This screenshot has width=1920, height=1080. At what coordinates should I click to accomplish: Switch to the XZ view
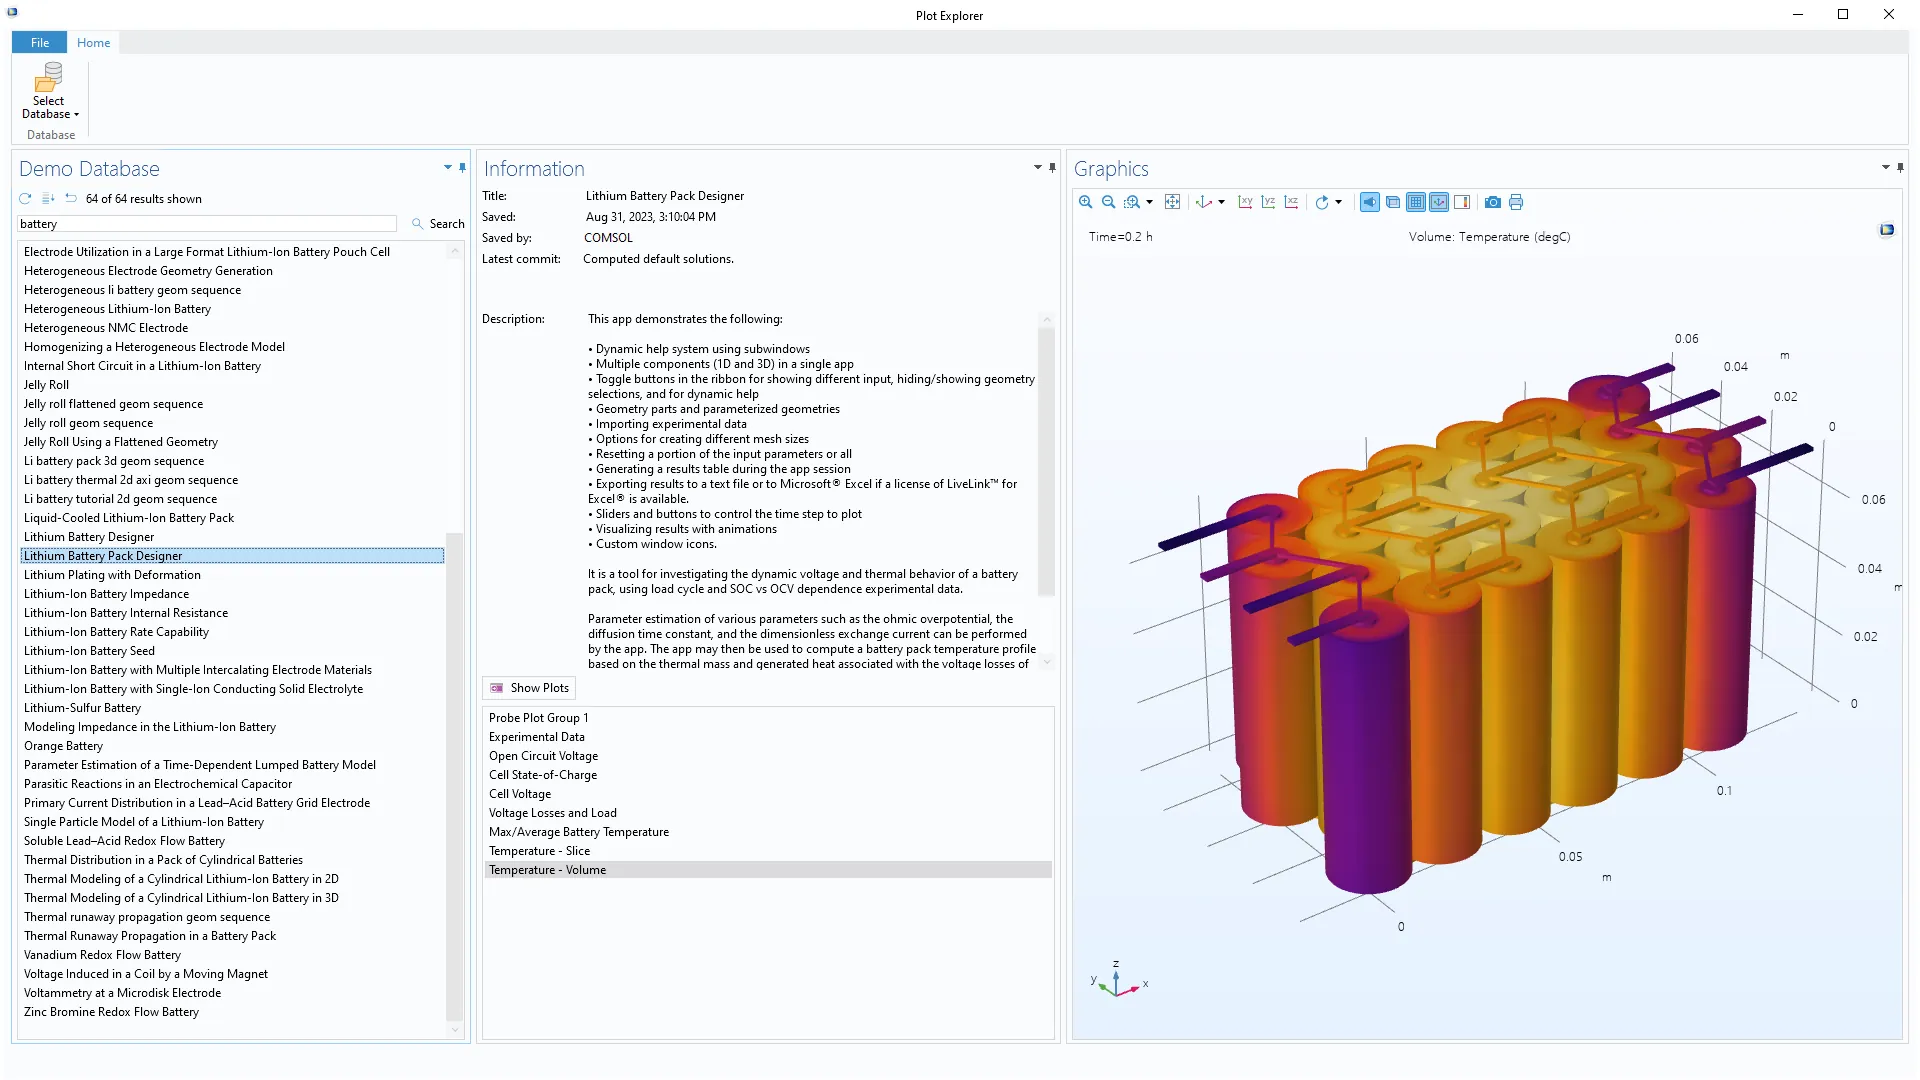[1291, 202]
